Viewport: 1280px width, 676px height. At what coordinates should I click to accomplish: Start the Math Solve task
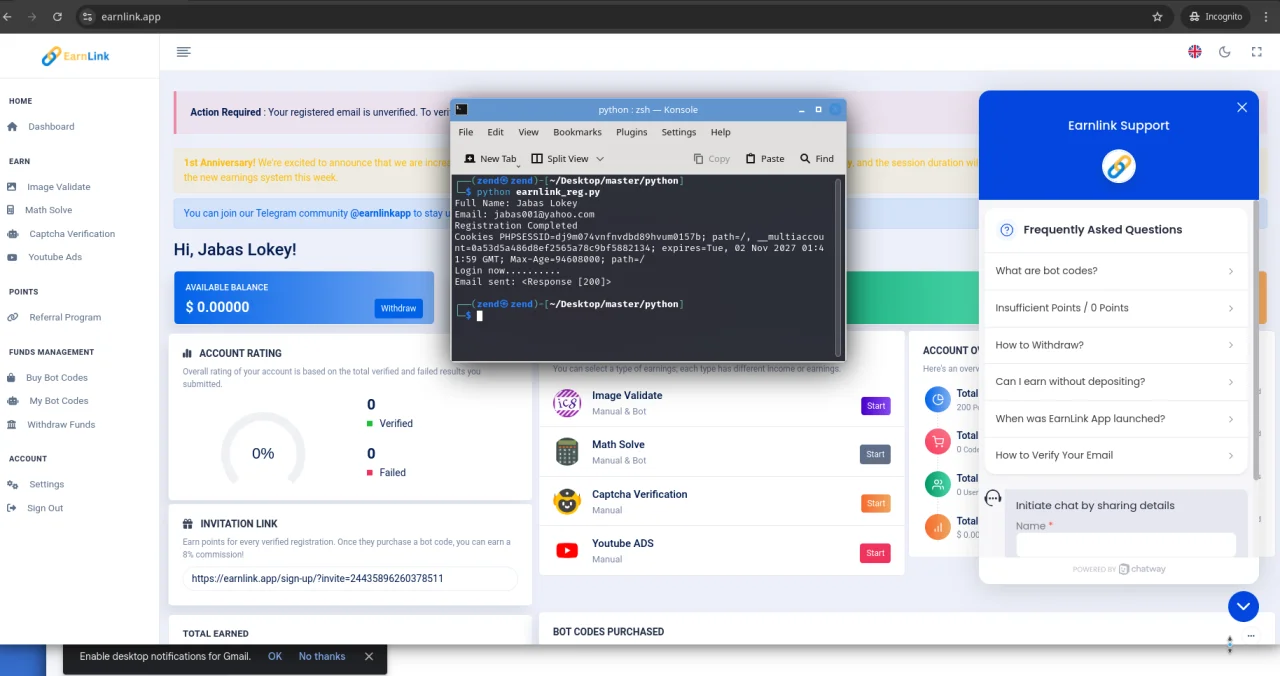pyautogui.click(x=875, y=454)
